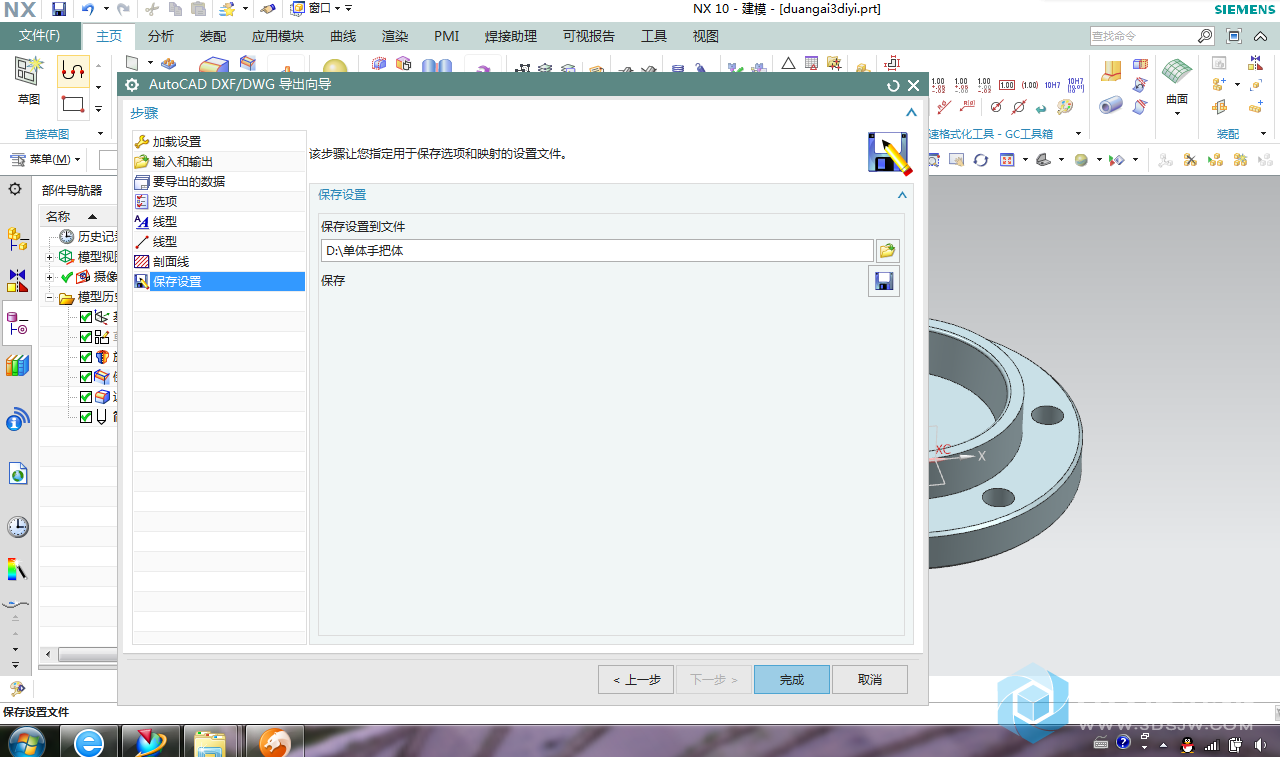The width and height of the screenshot is (1280, 757).
Task: Open Internet Explorer from taskbar
Action: point(89,742)
